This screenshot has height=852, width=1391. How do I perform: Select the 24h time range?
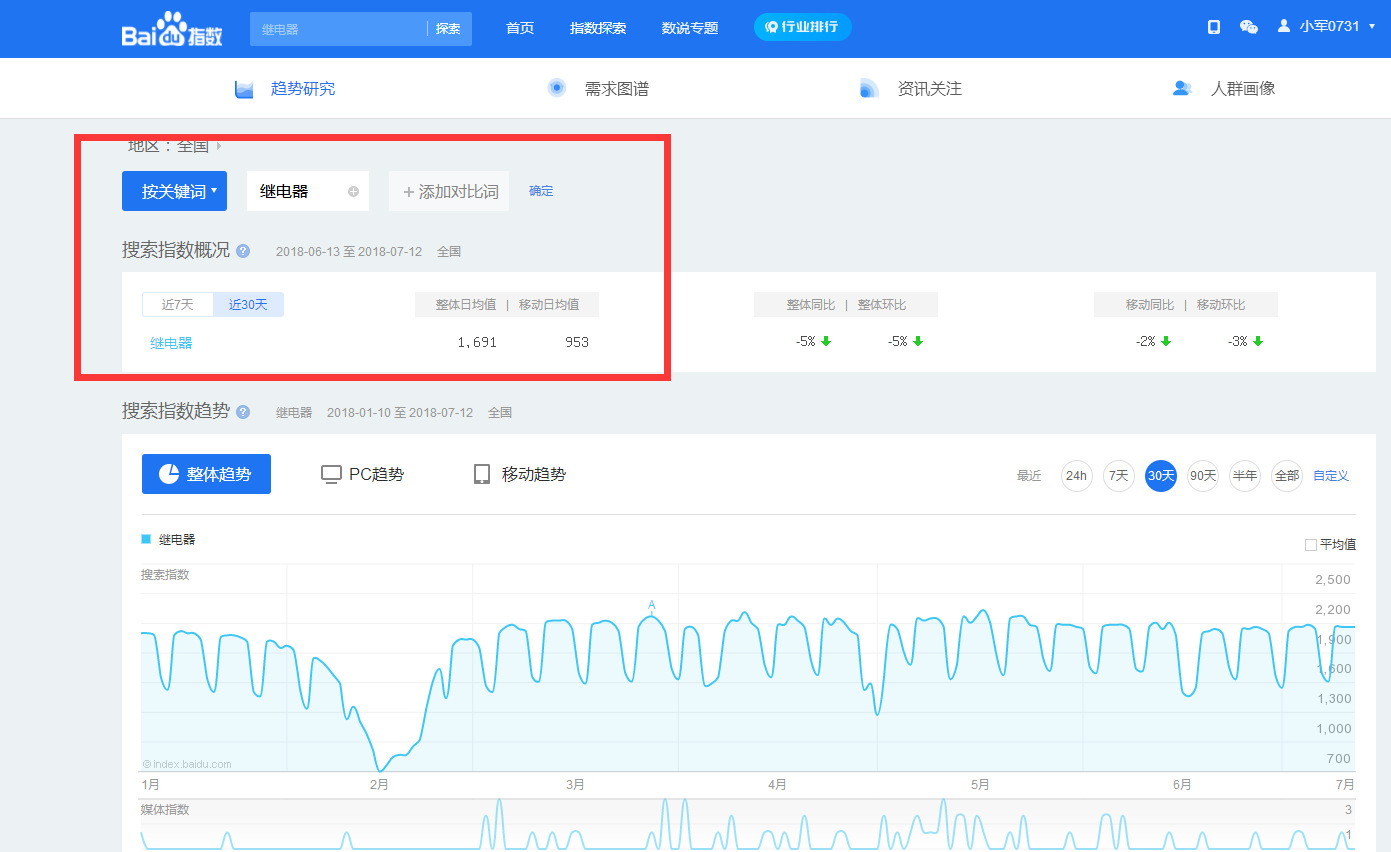tap(1076, 476)
